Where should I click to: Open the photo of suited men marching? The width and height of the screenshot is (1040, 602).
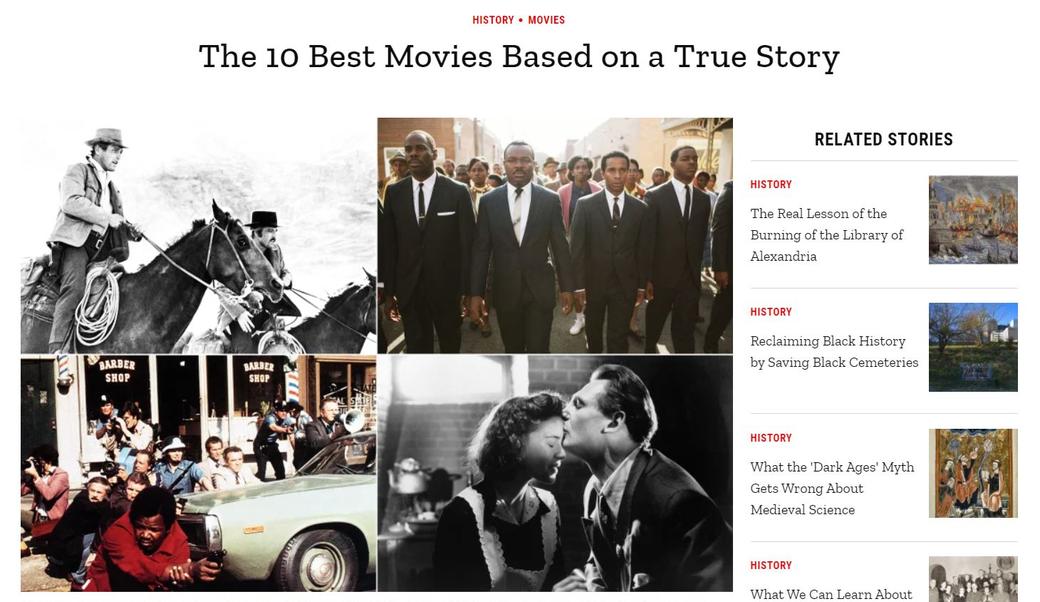click(x=555, y=235)
